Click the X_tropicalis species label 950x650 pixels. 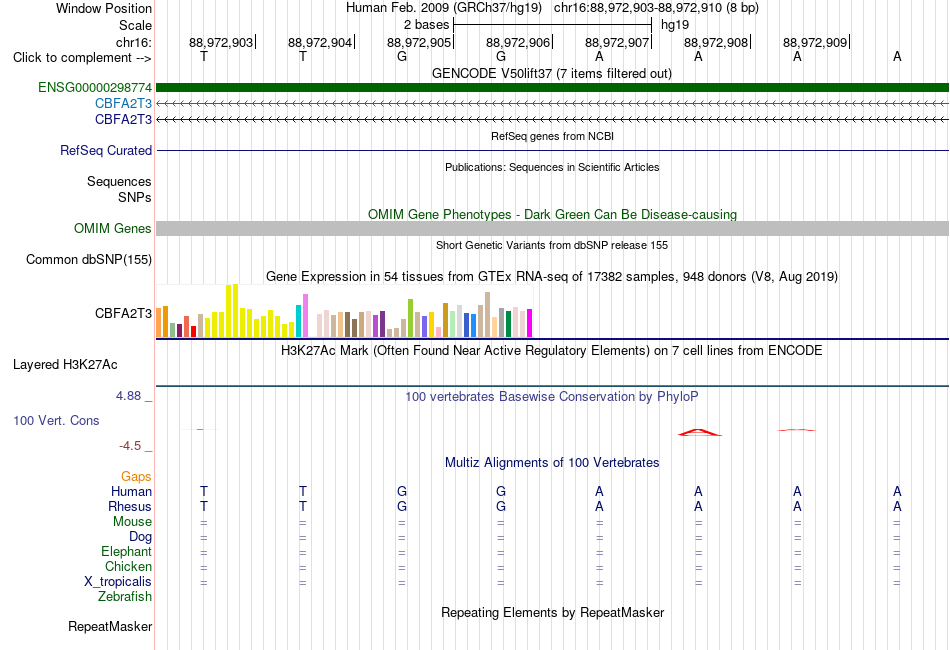[x=118, y=582]
